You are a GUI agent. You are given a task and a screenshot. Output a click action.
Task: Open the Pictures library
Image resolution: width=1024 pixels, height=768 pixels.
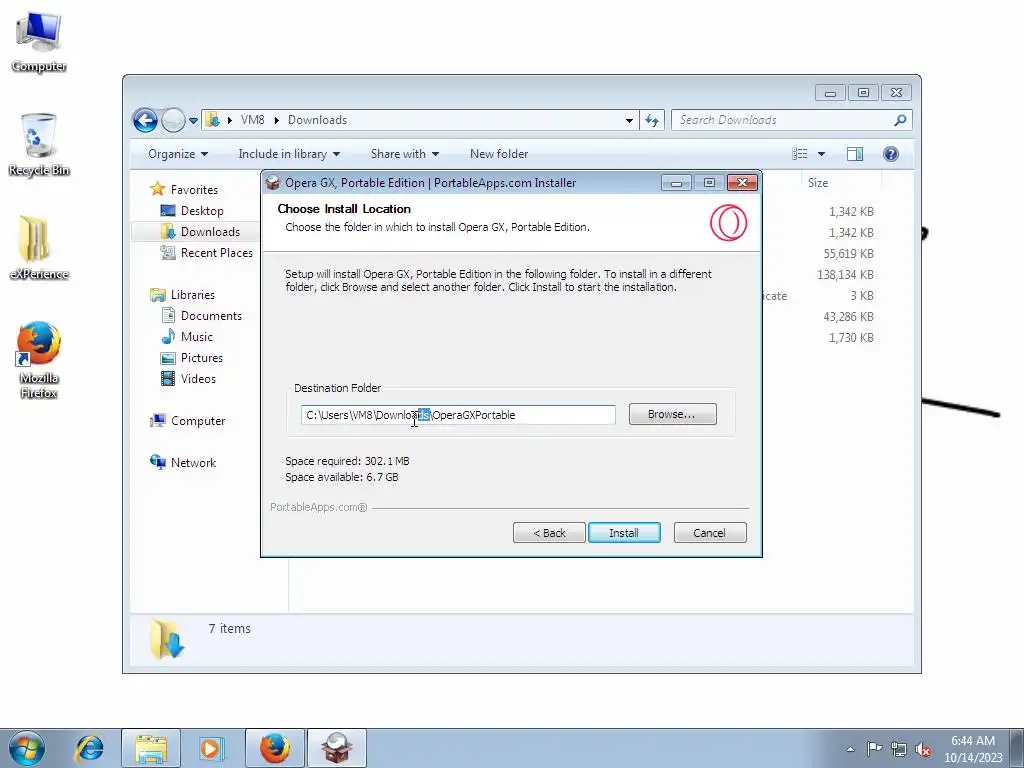tap(202, 358)
